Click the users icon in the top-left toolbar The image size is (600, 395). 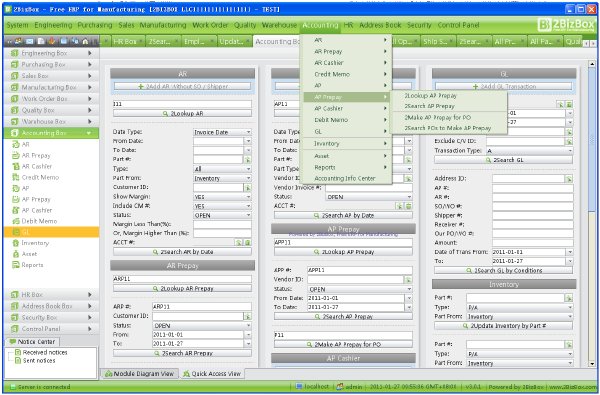tap(18, 41)
